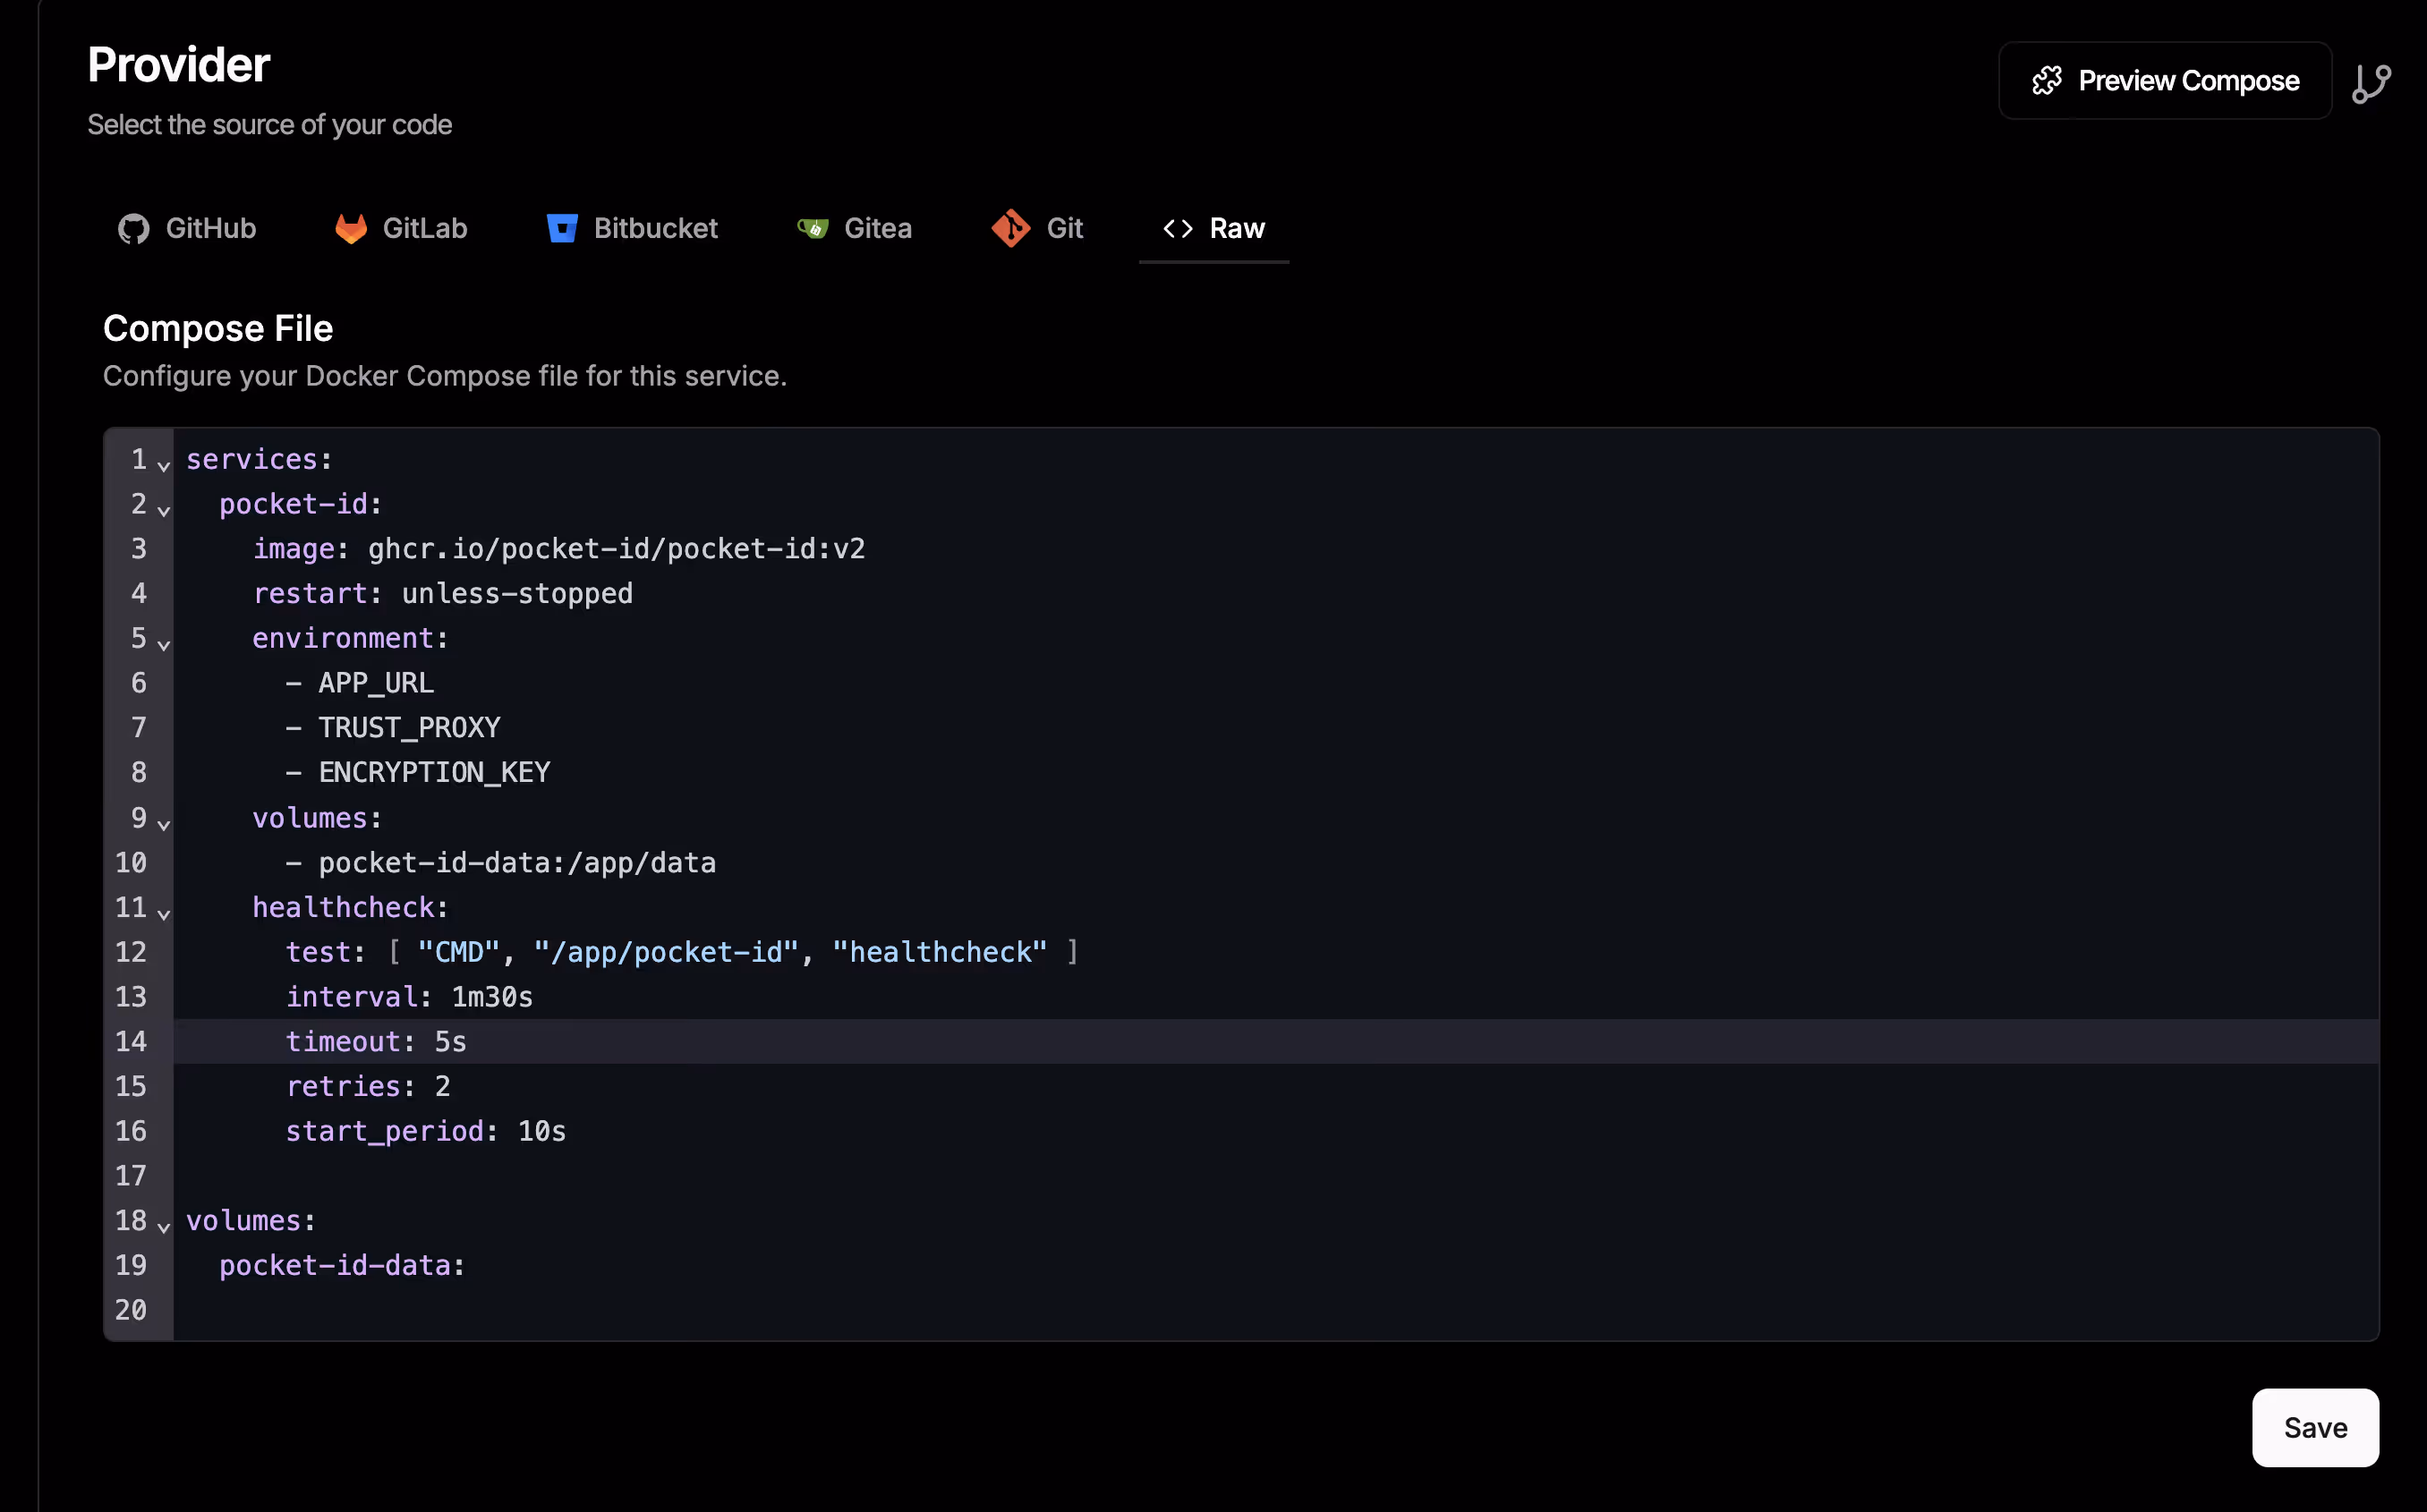Click the GitLab fox icon
This screenshot has width=2427, height=1512.
pyautogui.click(x=350, y=229)
